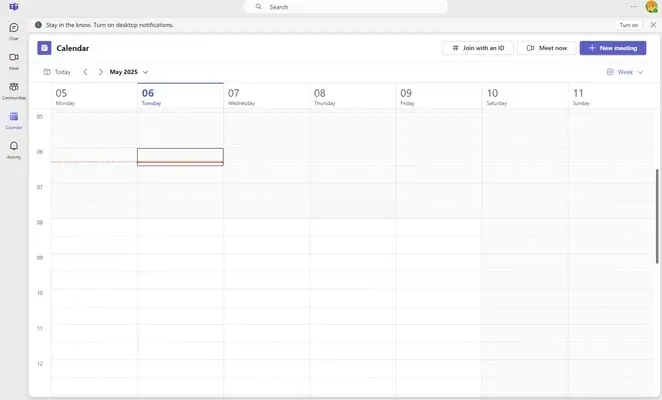Go to previous week arrow

pos(85,72)
